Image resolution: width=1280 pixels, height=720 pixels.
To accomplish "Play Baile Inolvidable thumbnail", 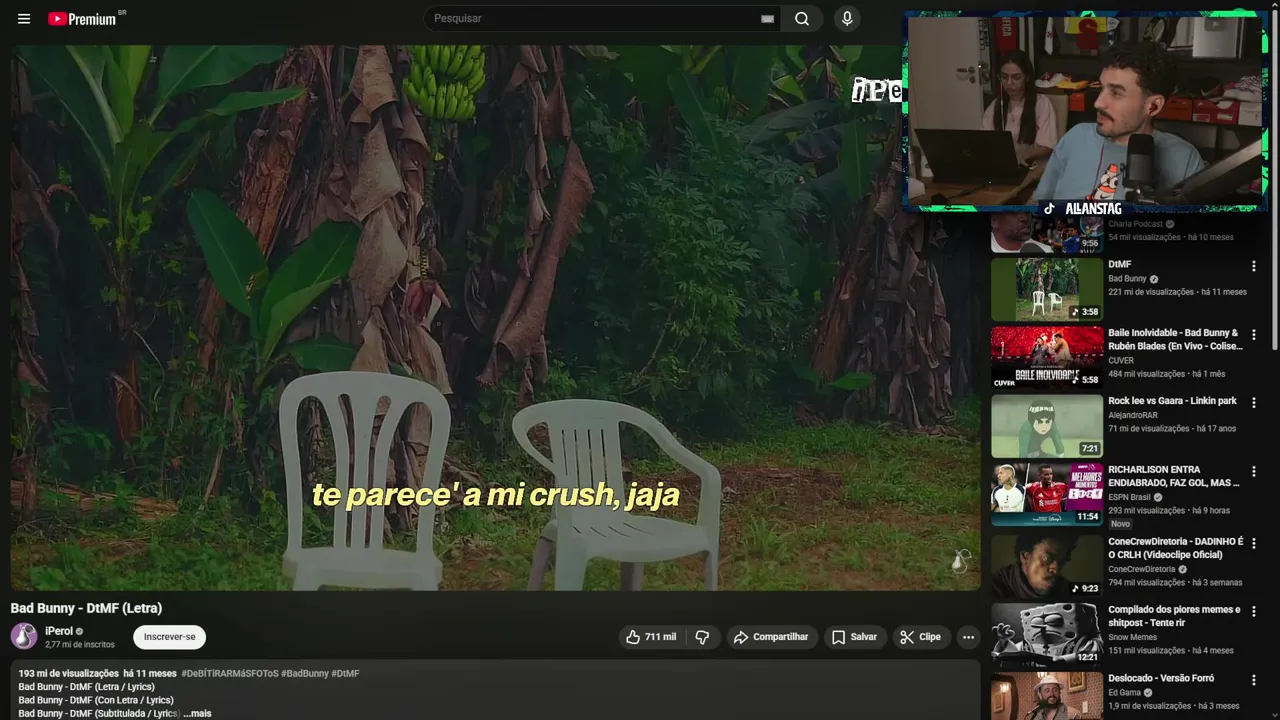I will pos(1047,357).
